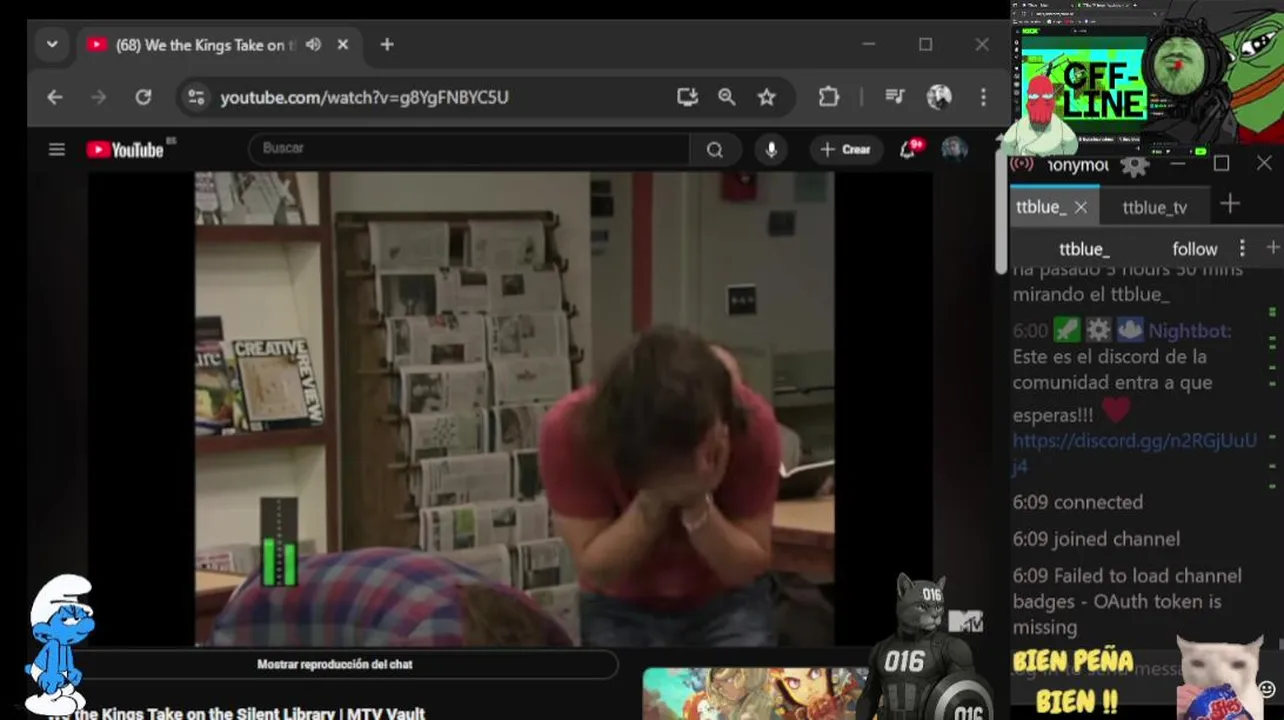This screenshot has height=720, width=1284.
Task: Maximize the Chatterino window
Action: 1221,163
